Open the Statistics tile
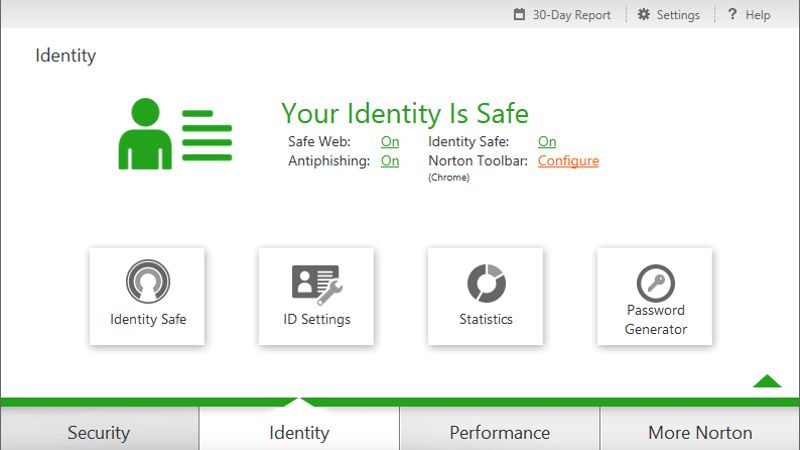The height and width of the screenshot is (450, 800). pyautogui.click(x=485, y=296)
